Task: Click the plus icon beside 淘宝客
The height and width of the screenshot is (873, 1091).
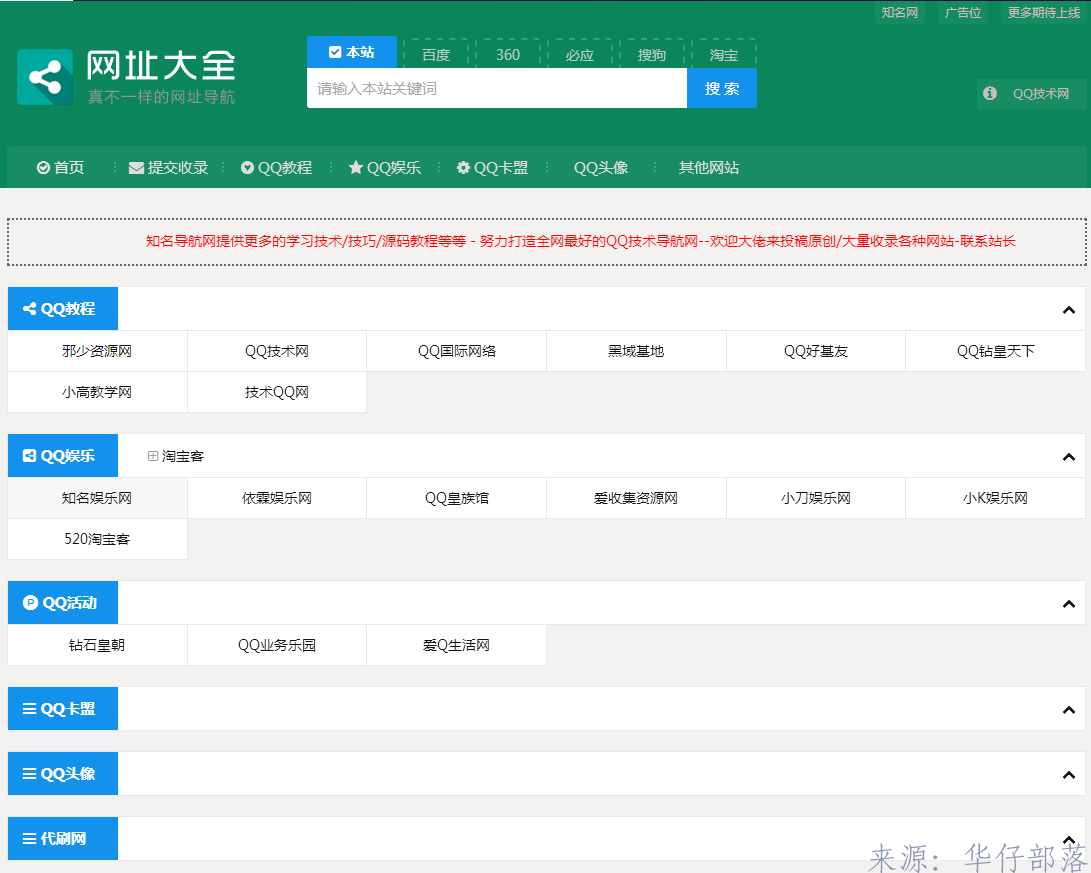Action: (x=153, y=456)
